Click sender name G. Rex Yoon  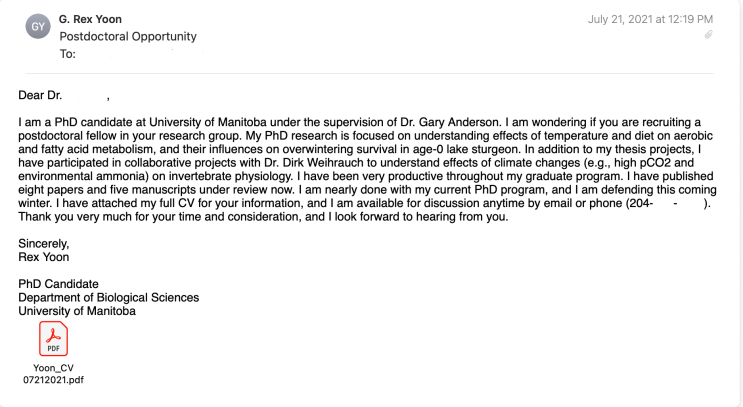(97, 19)
